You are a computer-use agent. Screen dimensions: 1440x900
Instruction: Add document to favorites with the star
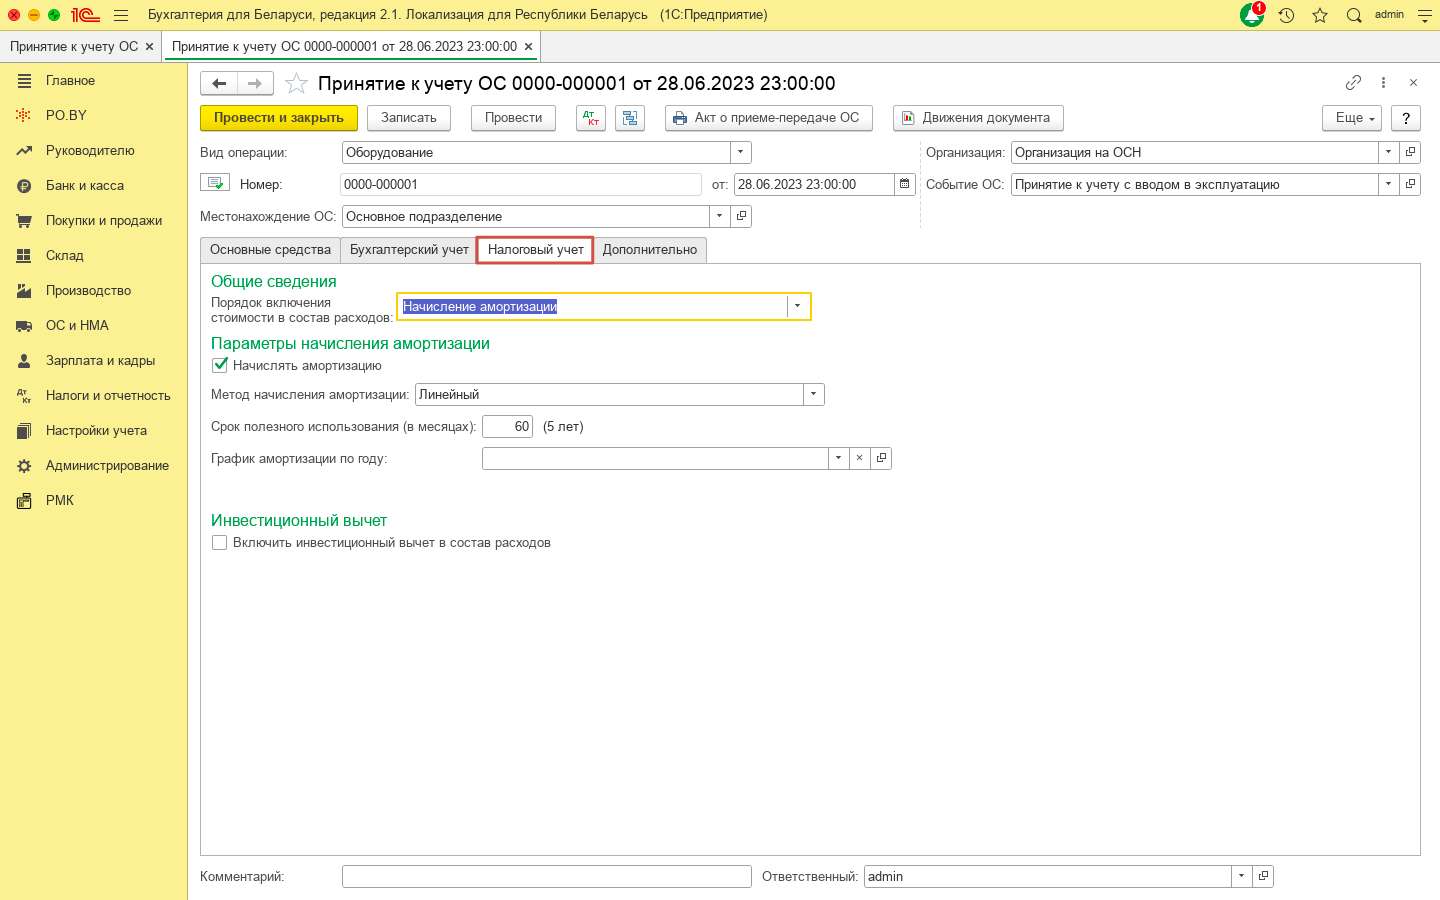[x=296, y=83]
